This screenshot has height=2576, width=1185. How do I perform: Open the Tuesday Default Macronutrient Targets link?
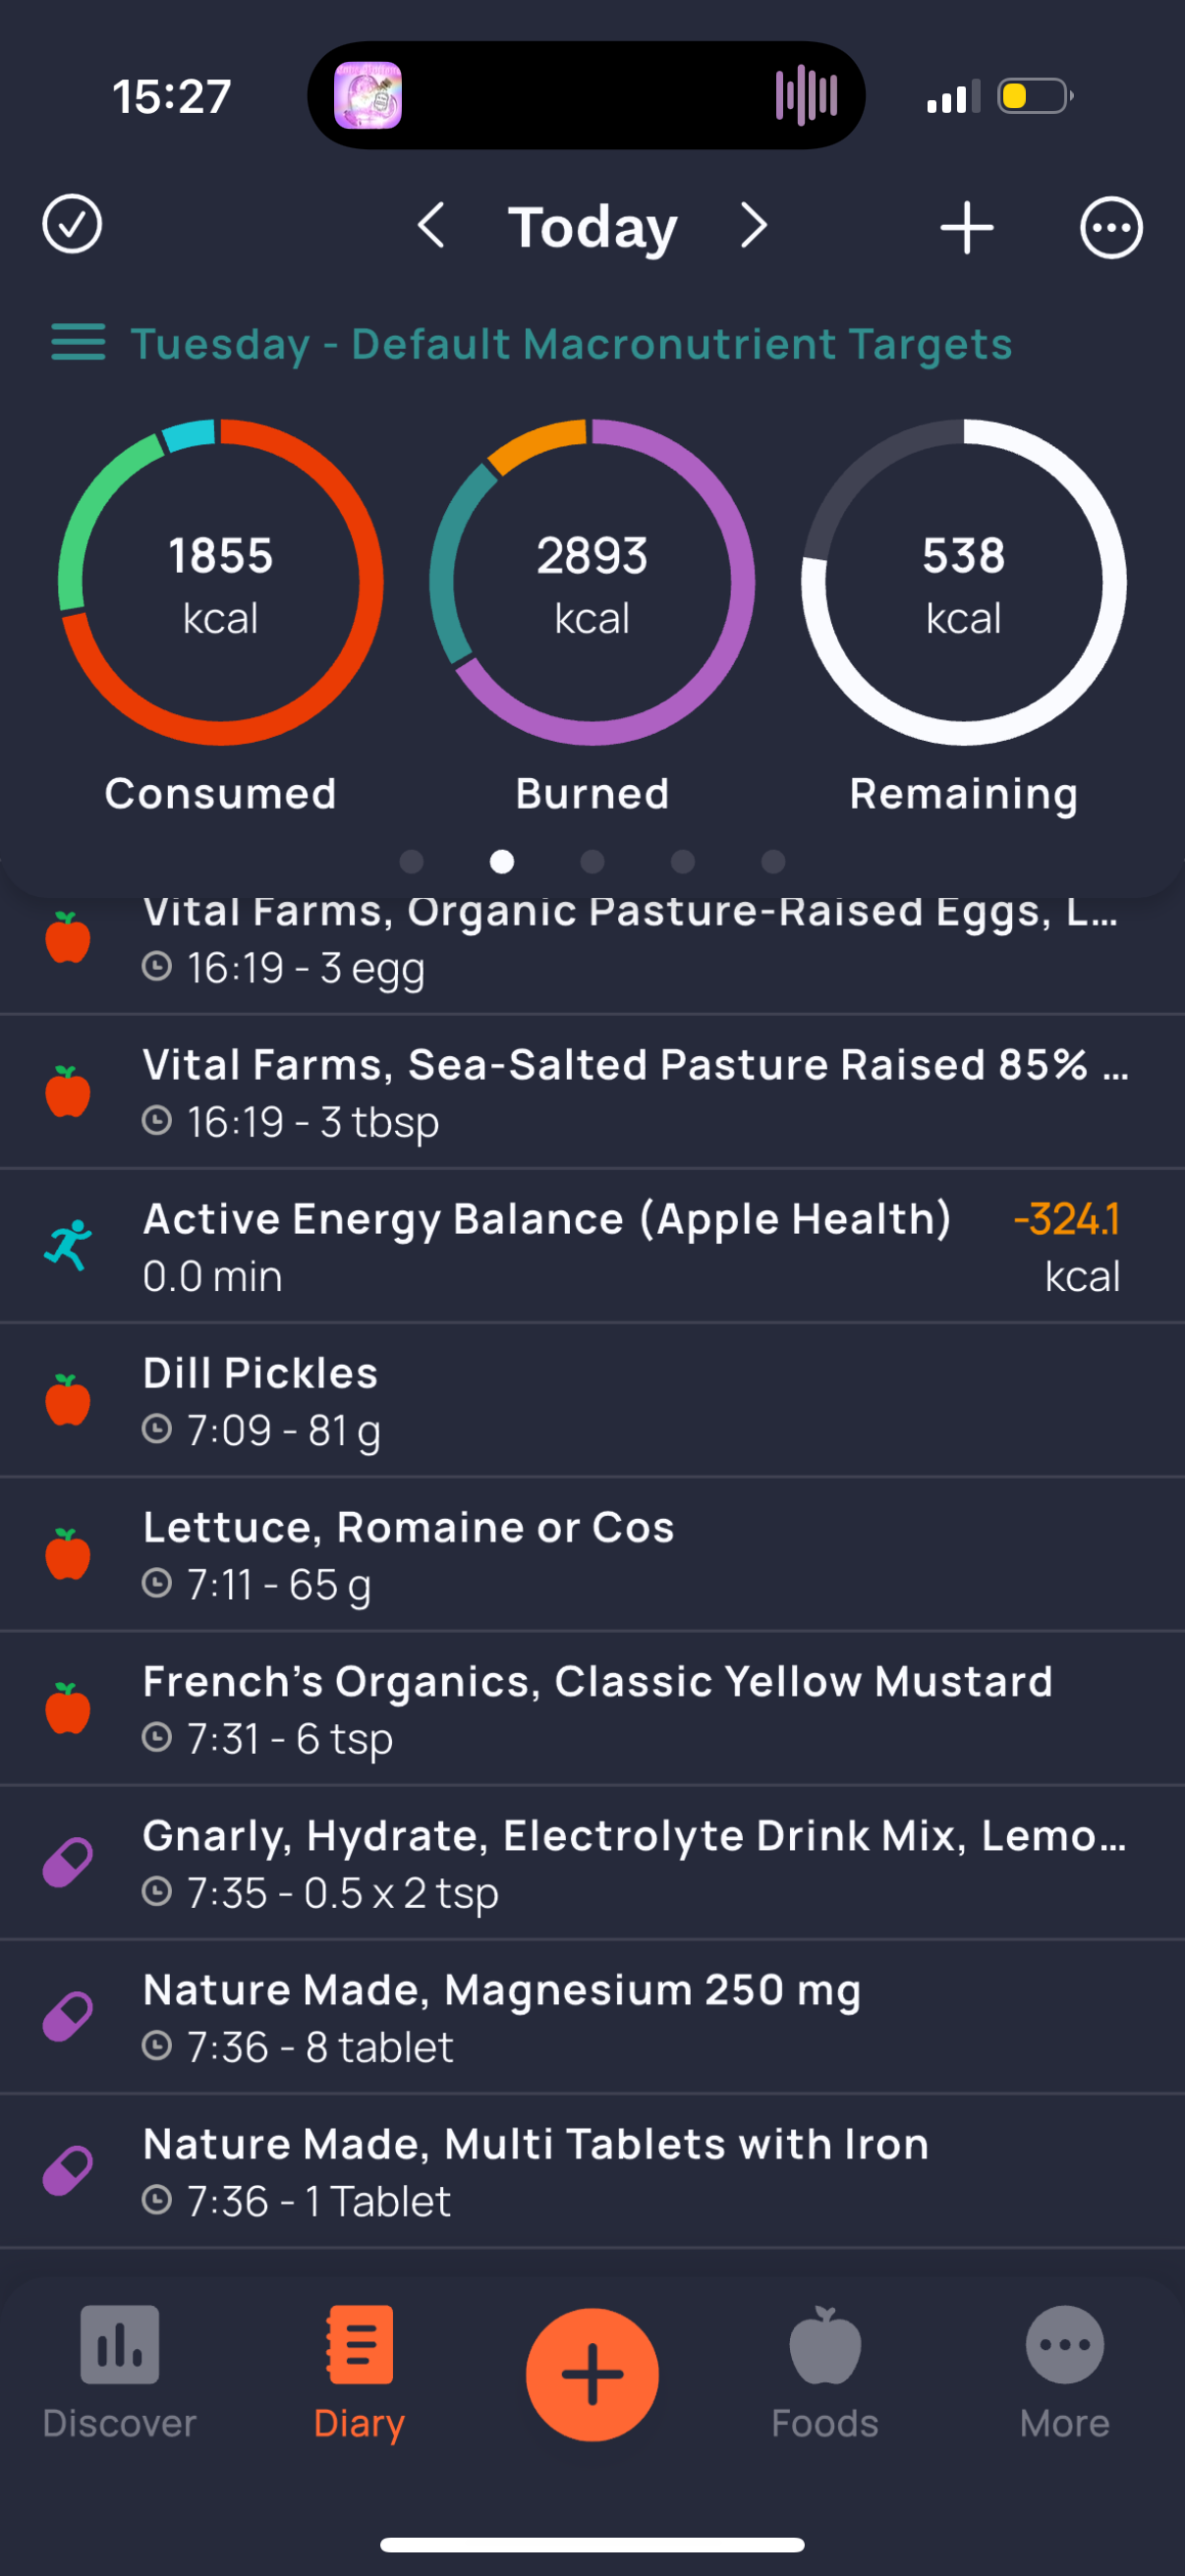571,344
